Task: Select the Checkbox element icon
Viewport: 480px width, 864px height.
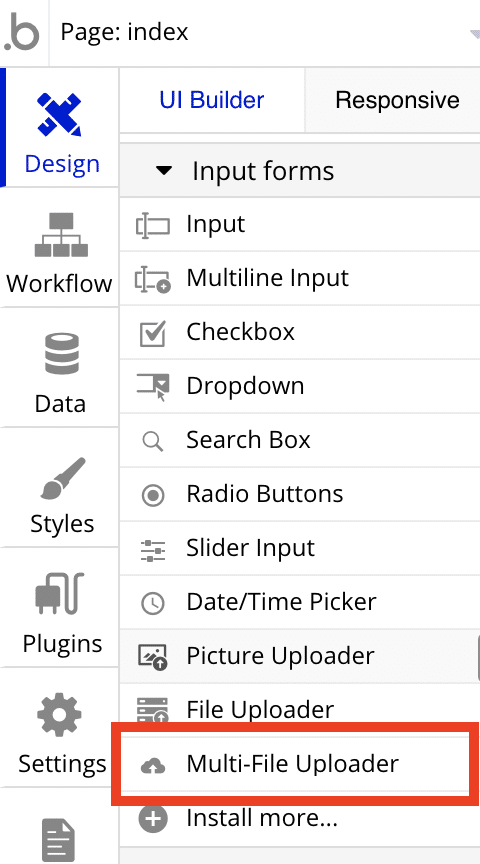Action: (x=153, y=333)
